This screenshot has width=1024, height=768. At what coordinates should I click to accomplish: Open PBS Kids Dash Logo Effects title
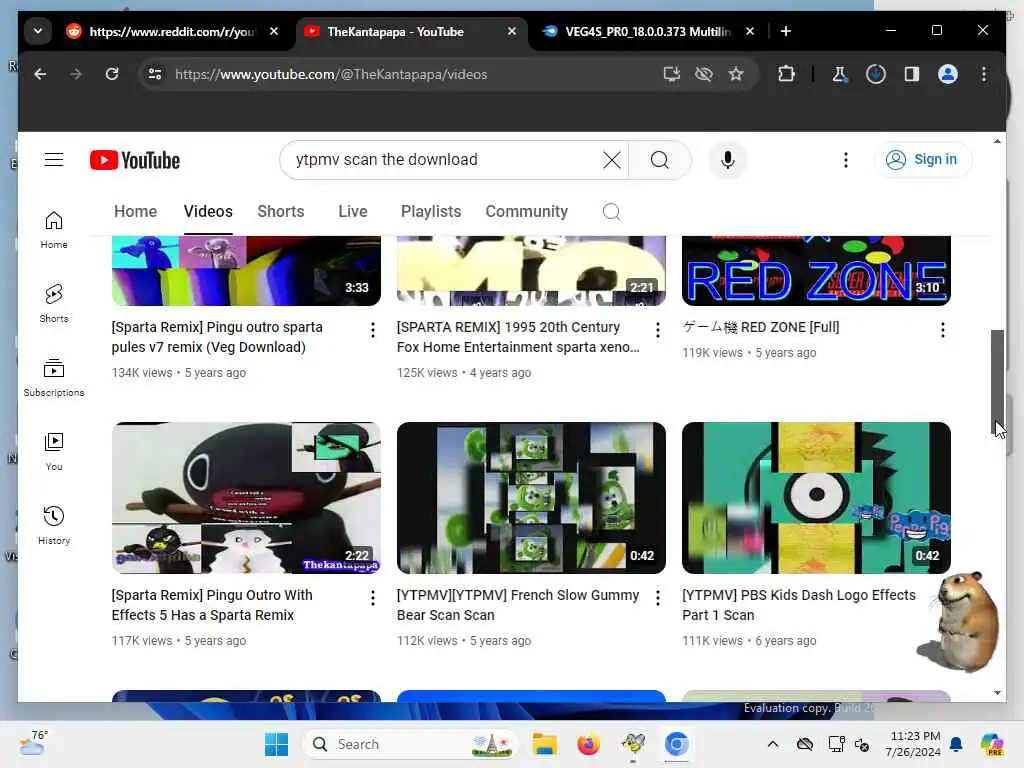tap(799, 605)
